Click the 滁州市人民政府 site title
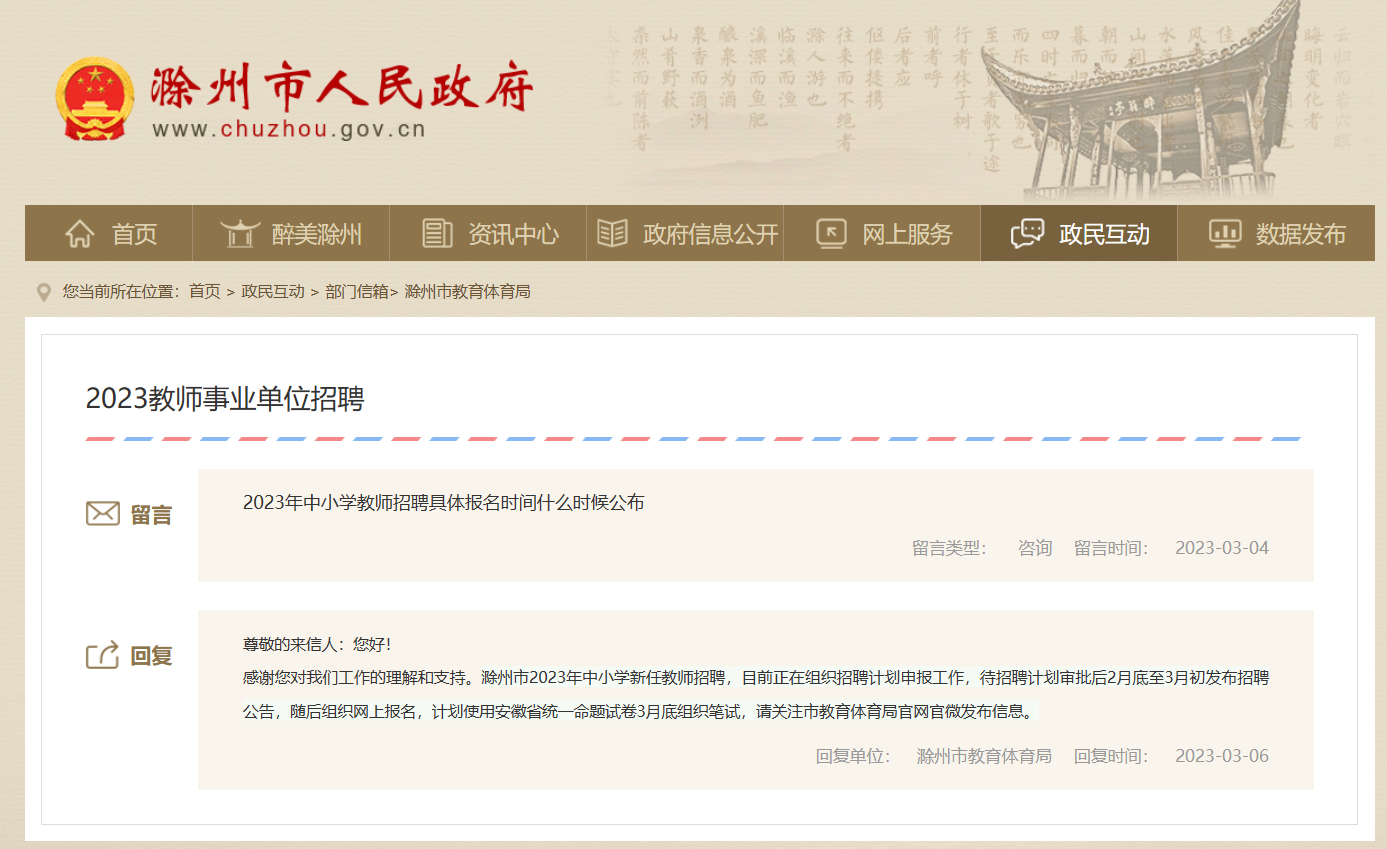 pyautogui.click(x=341, y=90)
